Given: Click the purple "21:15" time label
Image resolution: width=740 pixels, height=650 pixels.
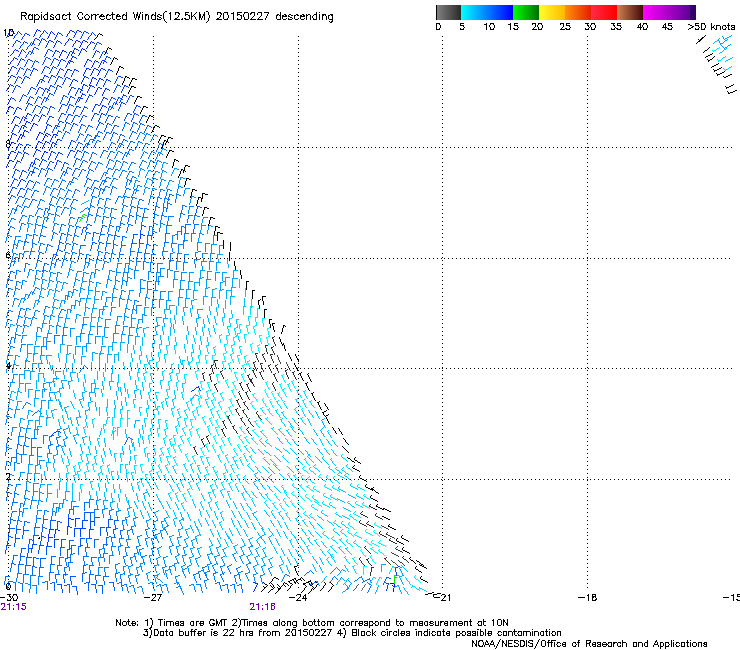Looking at the screenshot, I should (x=14, y=607).
